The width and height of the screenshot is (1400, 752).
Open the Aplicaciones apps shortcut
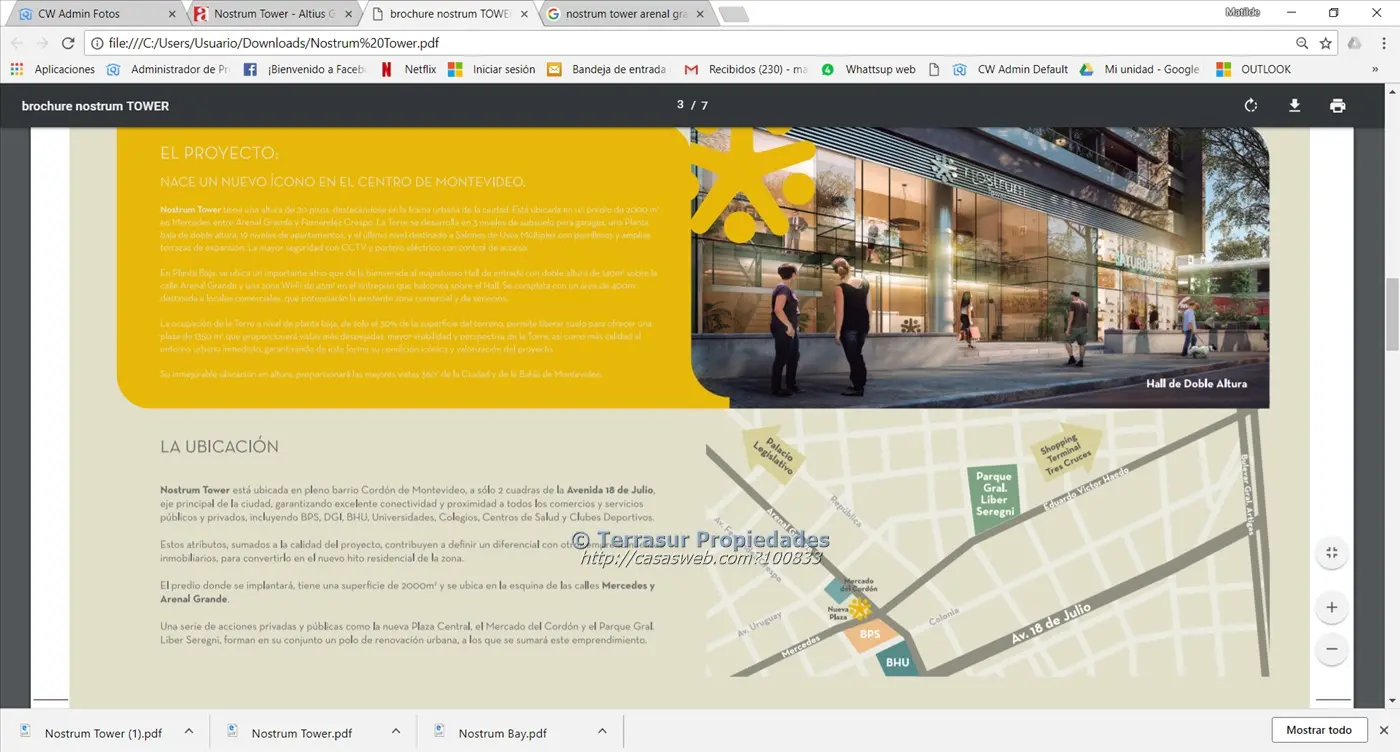pos(53,70)
